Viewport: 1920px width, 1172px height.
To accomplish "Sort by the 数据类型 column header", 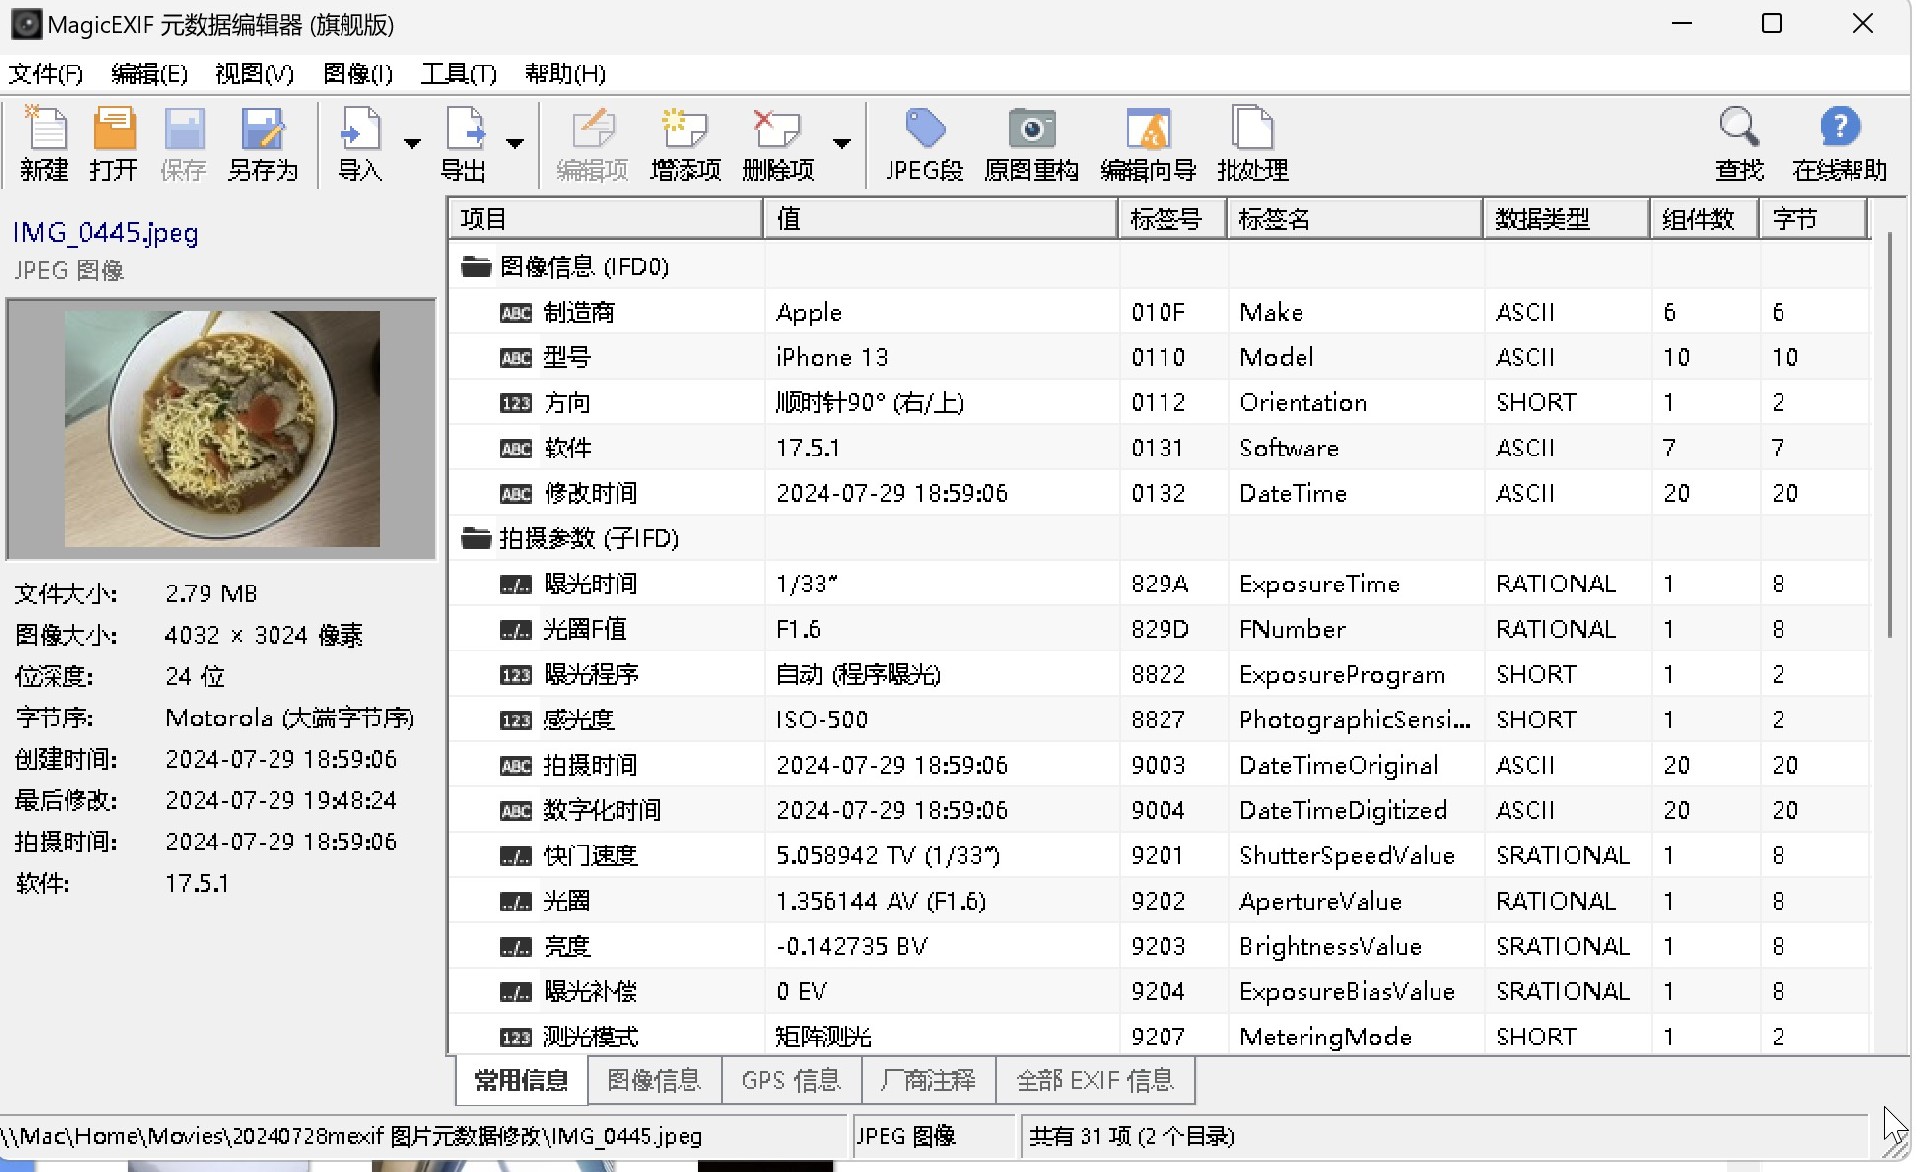I will (x=1567, y=219).
